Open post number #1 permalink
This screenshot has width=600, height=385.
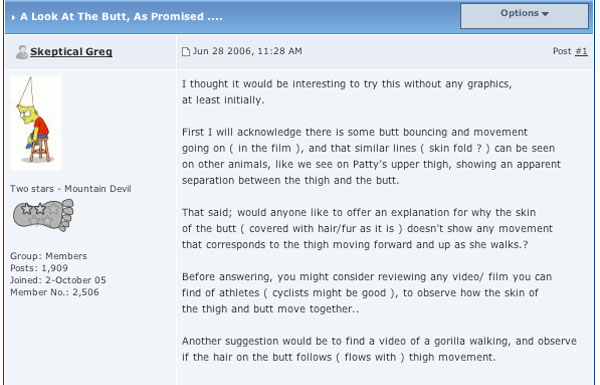coord(581,51)
